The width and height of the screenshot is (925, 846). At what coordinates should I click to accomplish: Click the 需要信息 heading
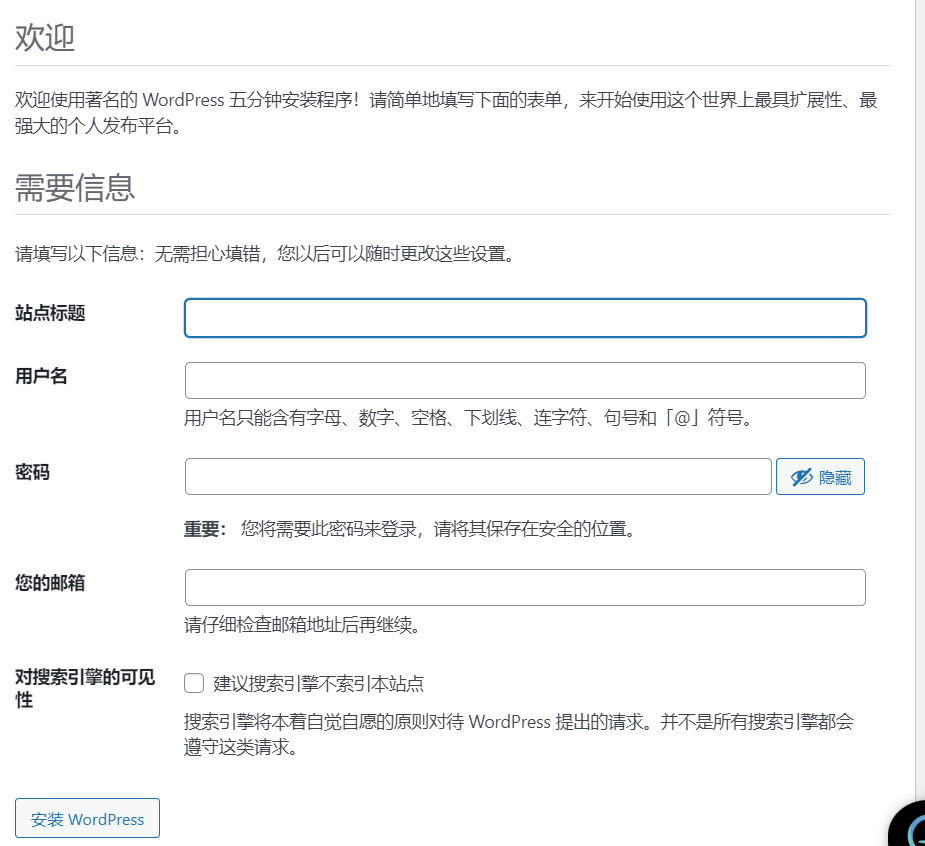75,187
